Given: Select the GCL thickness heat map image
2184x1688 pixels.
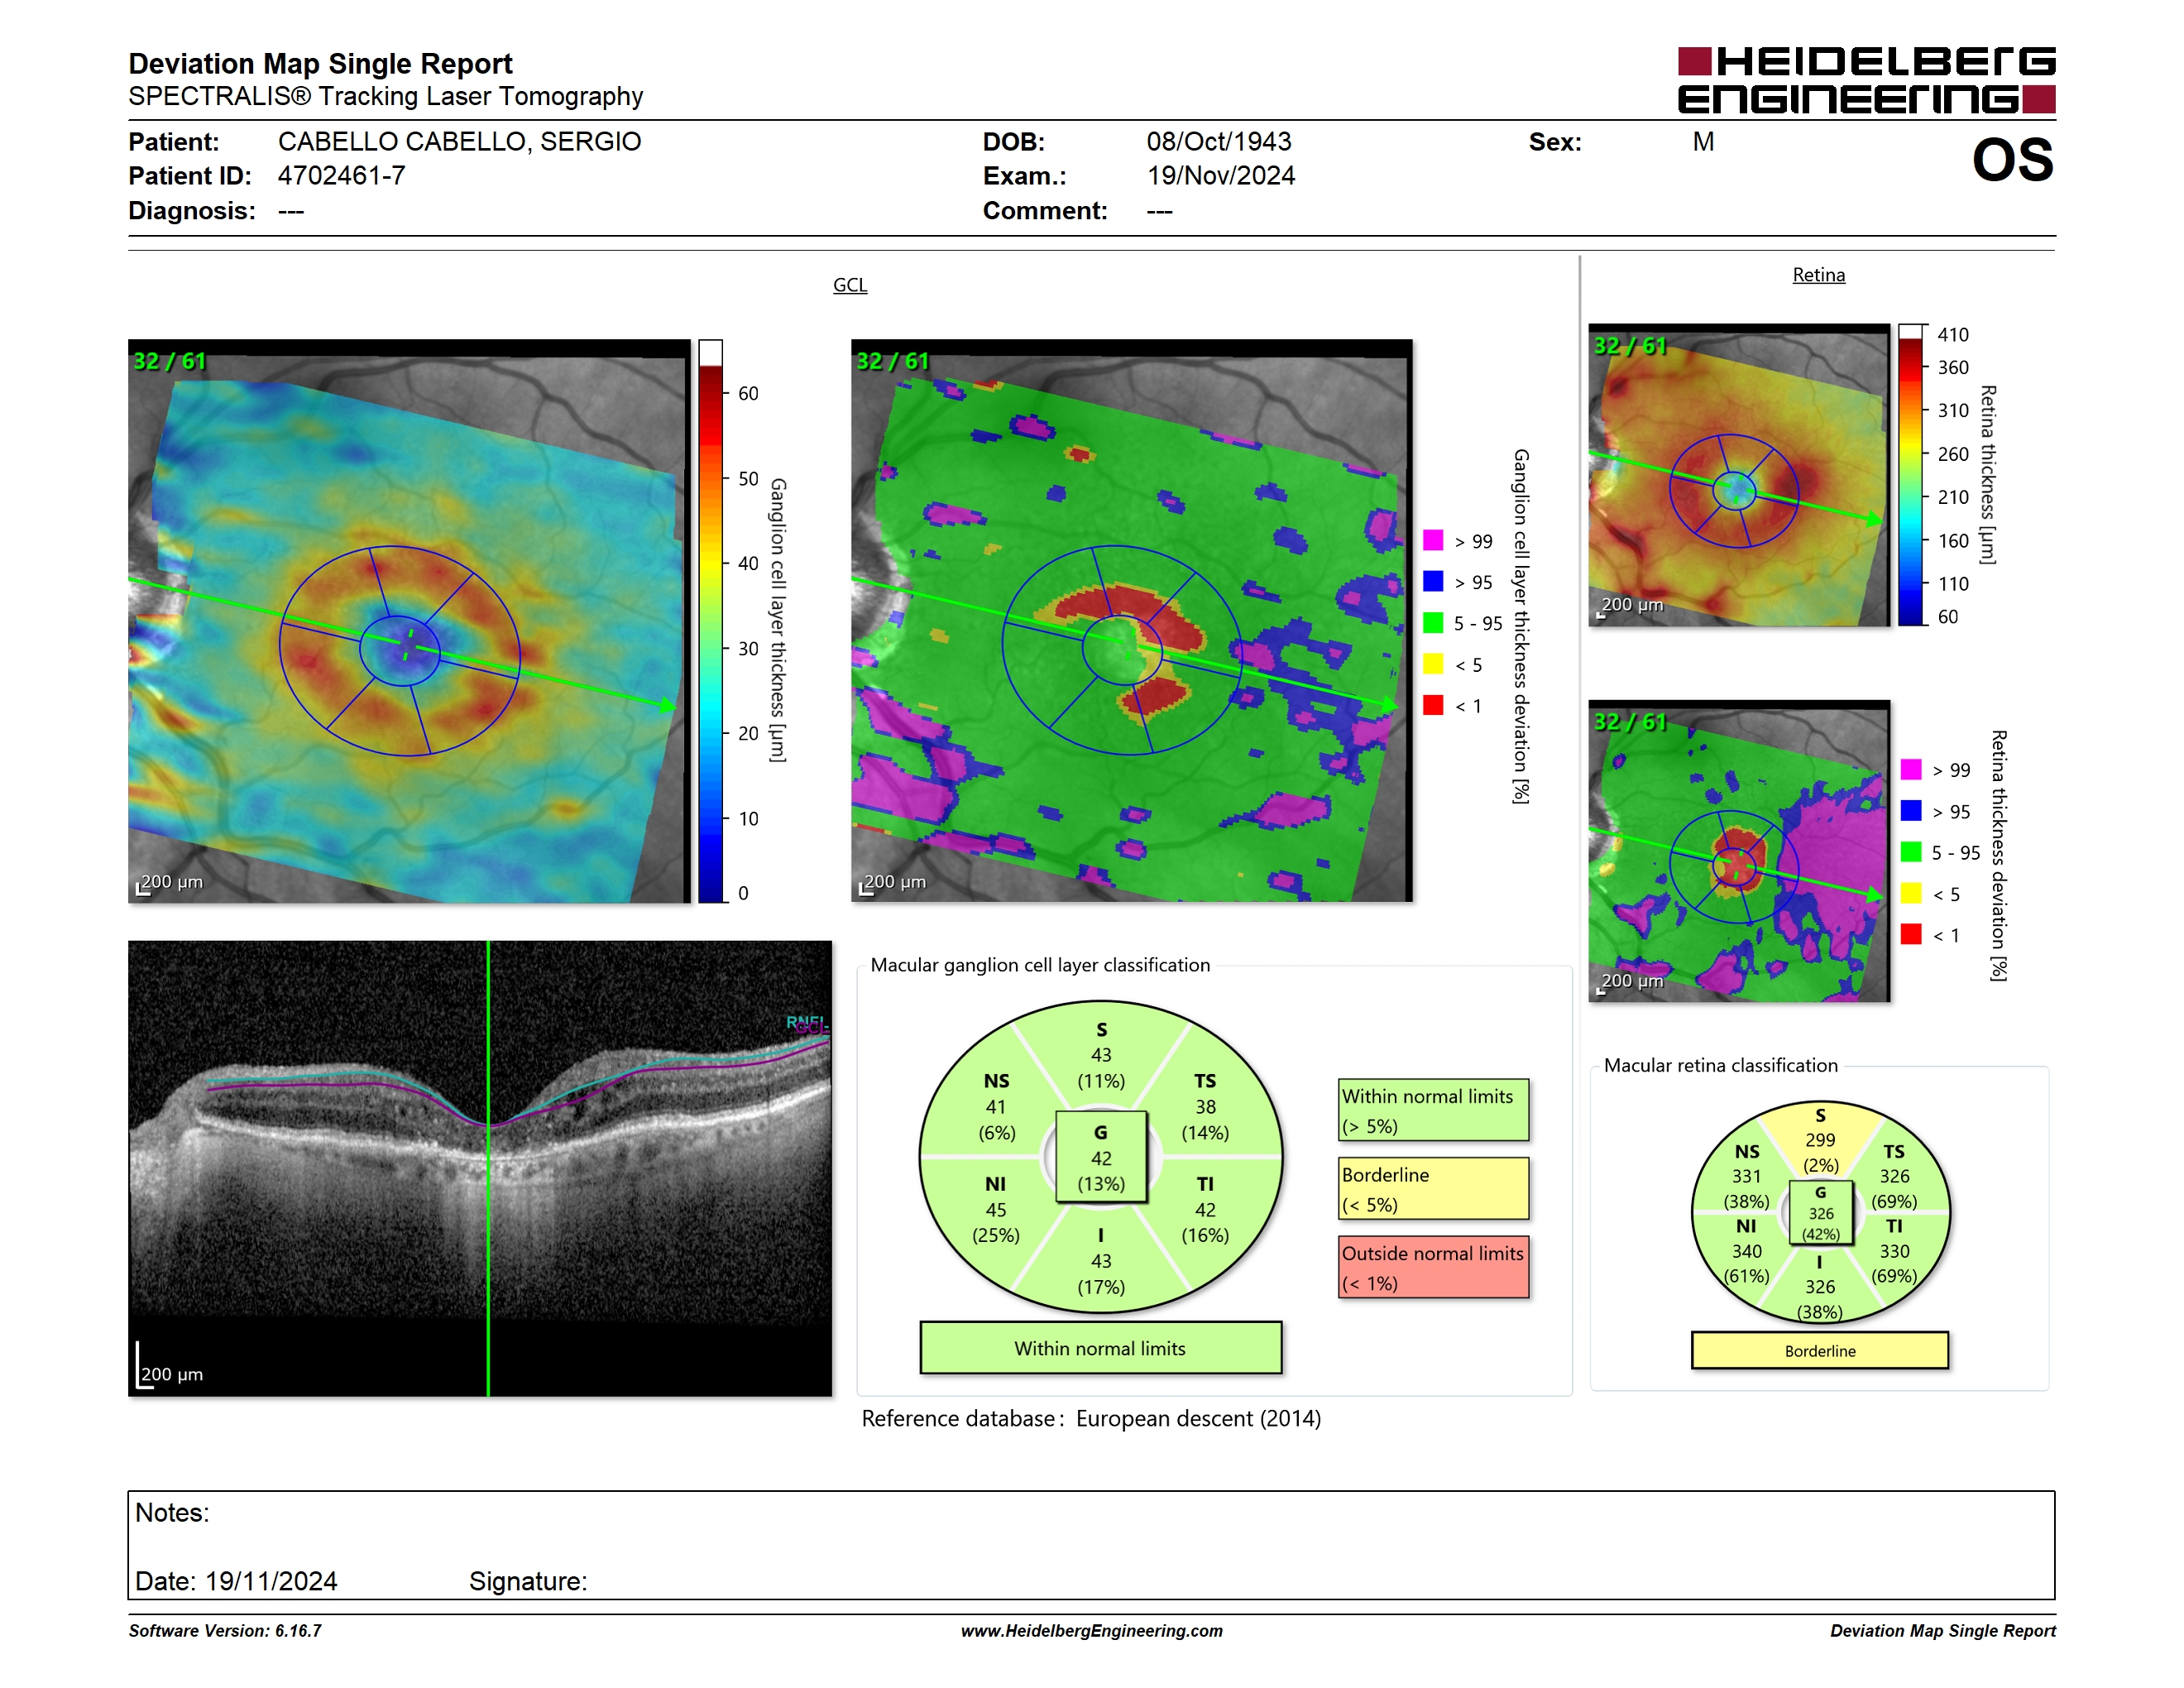Looking at the screenshot, I should pyautogui.click(x=409, y=621).
